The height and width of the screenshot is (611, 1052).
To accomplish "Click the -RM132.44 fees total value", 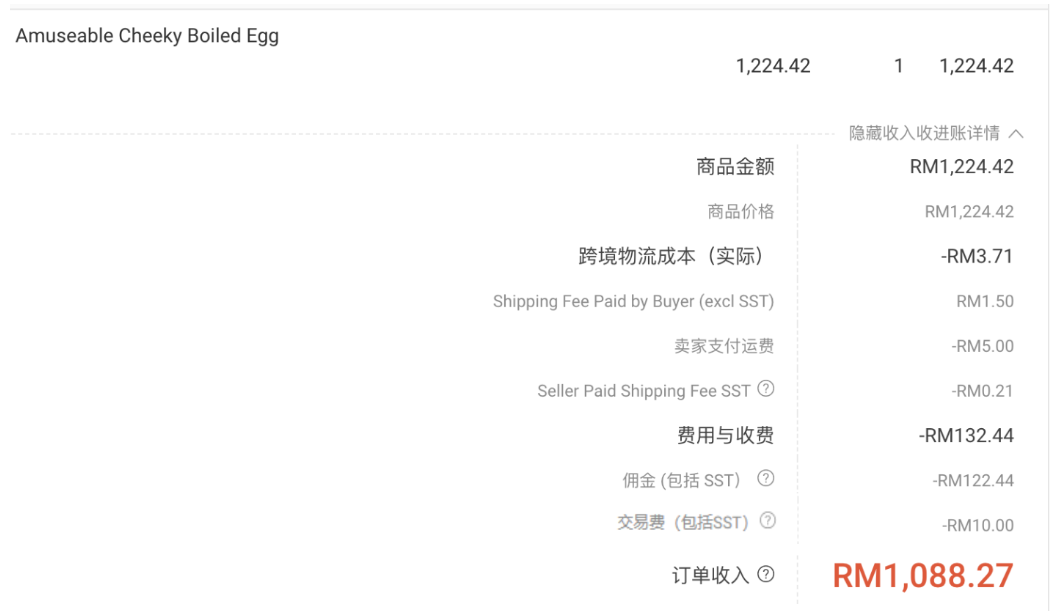I will click(x=966, y=435).
